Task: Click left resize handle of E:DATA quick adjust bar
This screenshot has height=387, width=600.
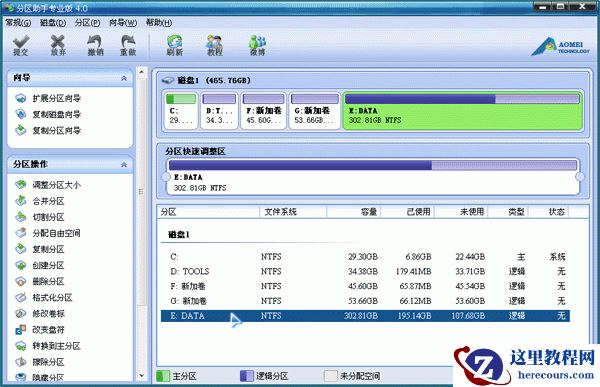Action: point(166,177)
